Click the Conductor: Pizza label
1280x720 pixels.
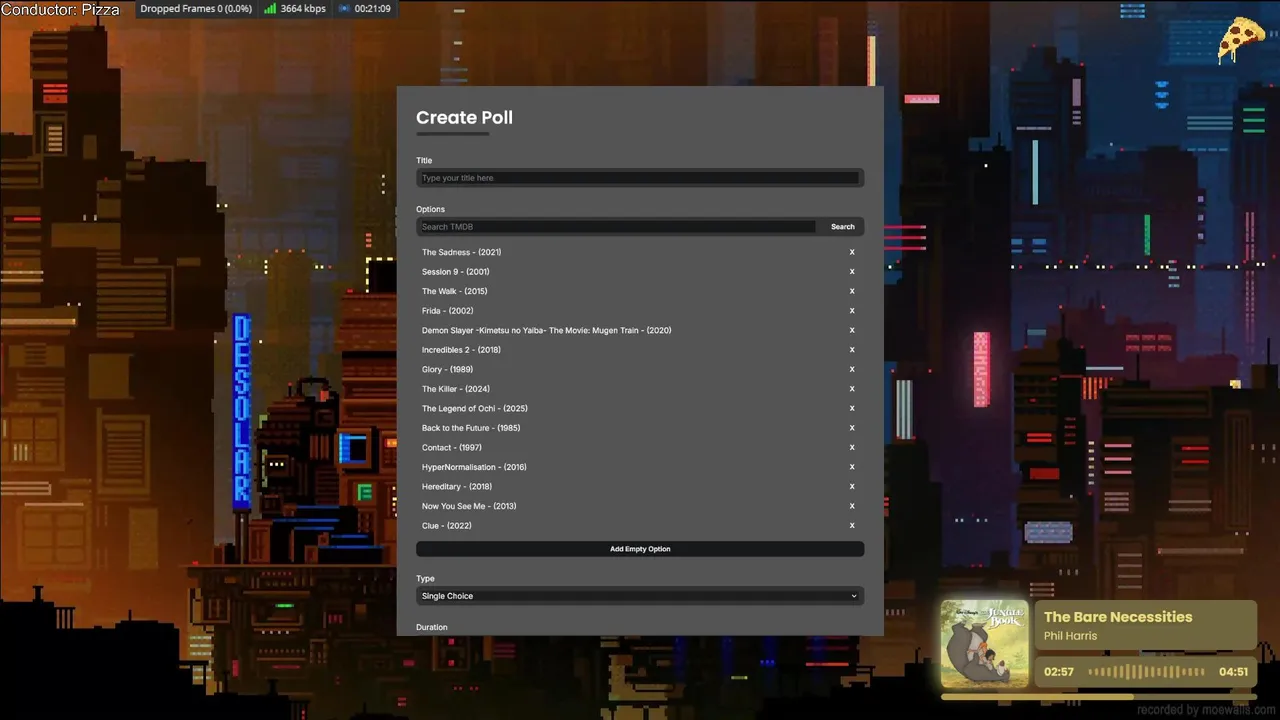pyautogui.click(x=60, y=10)
